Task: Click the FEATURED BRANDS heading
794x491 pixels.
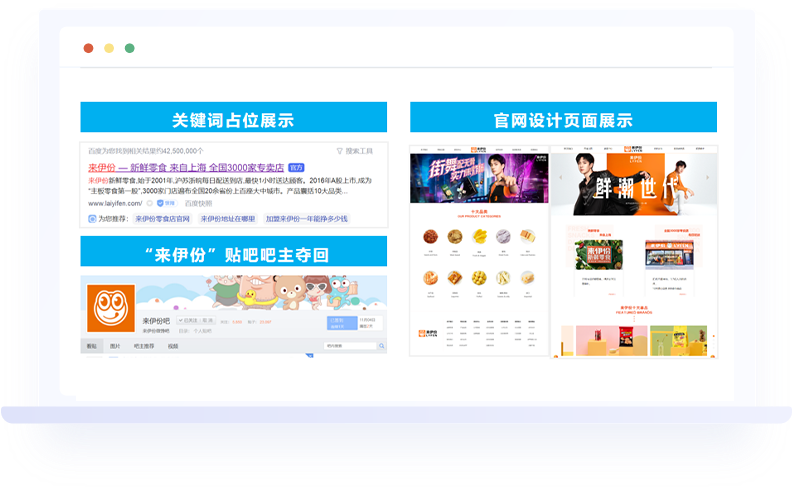Action: pyautogui.click(x=634, y=312)
